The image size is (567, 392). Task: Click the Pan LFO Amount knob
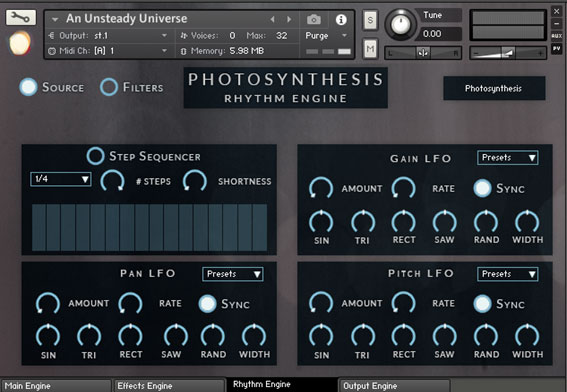pyautogui.click(x=48, y=303)
